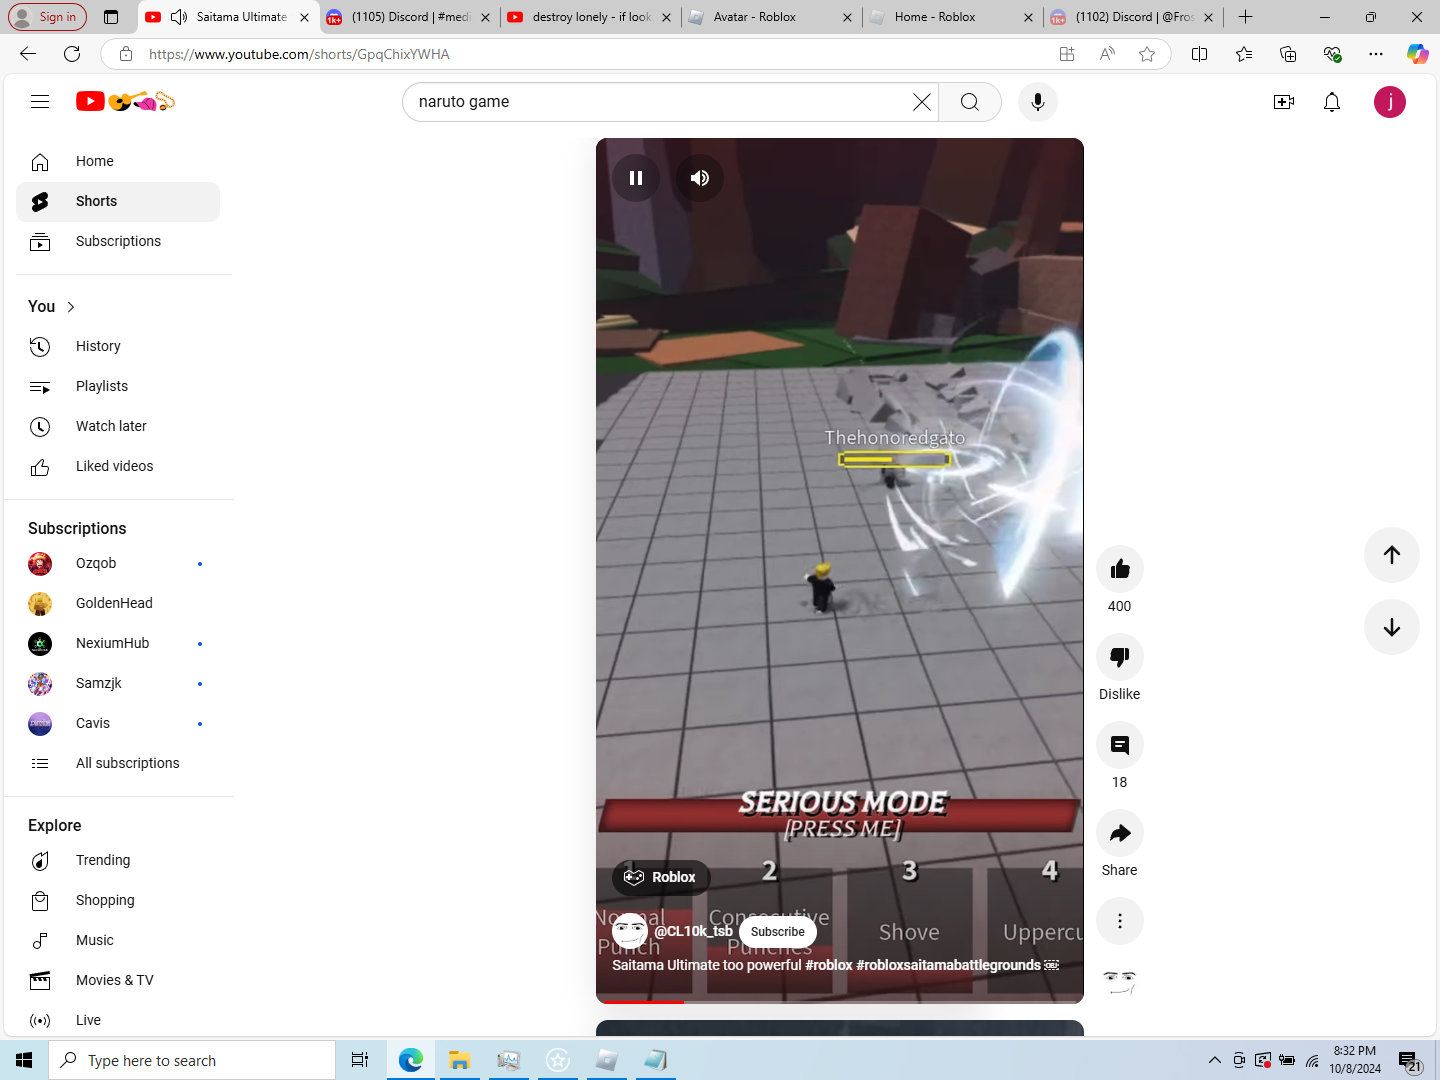The height and width of the screenshot is (1080, 1440).
Task: Go back in the browser
Action: click(28, 54)
